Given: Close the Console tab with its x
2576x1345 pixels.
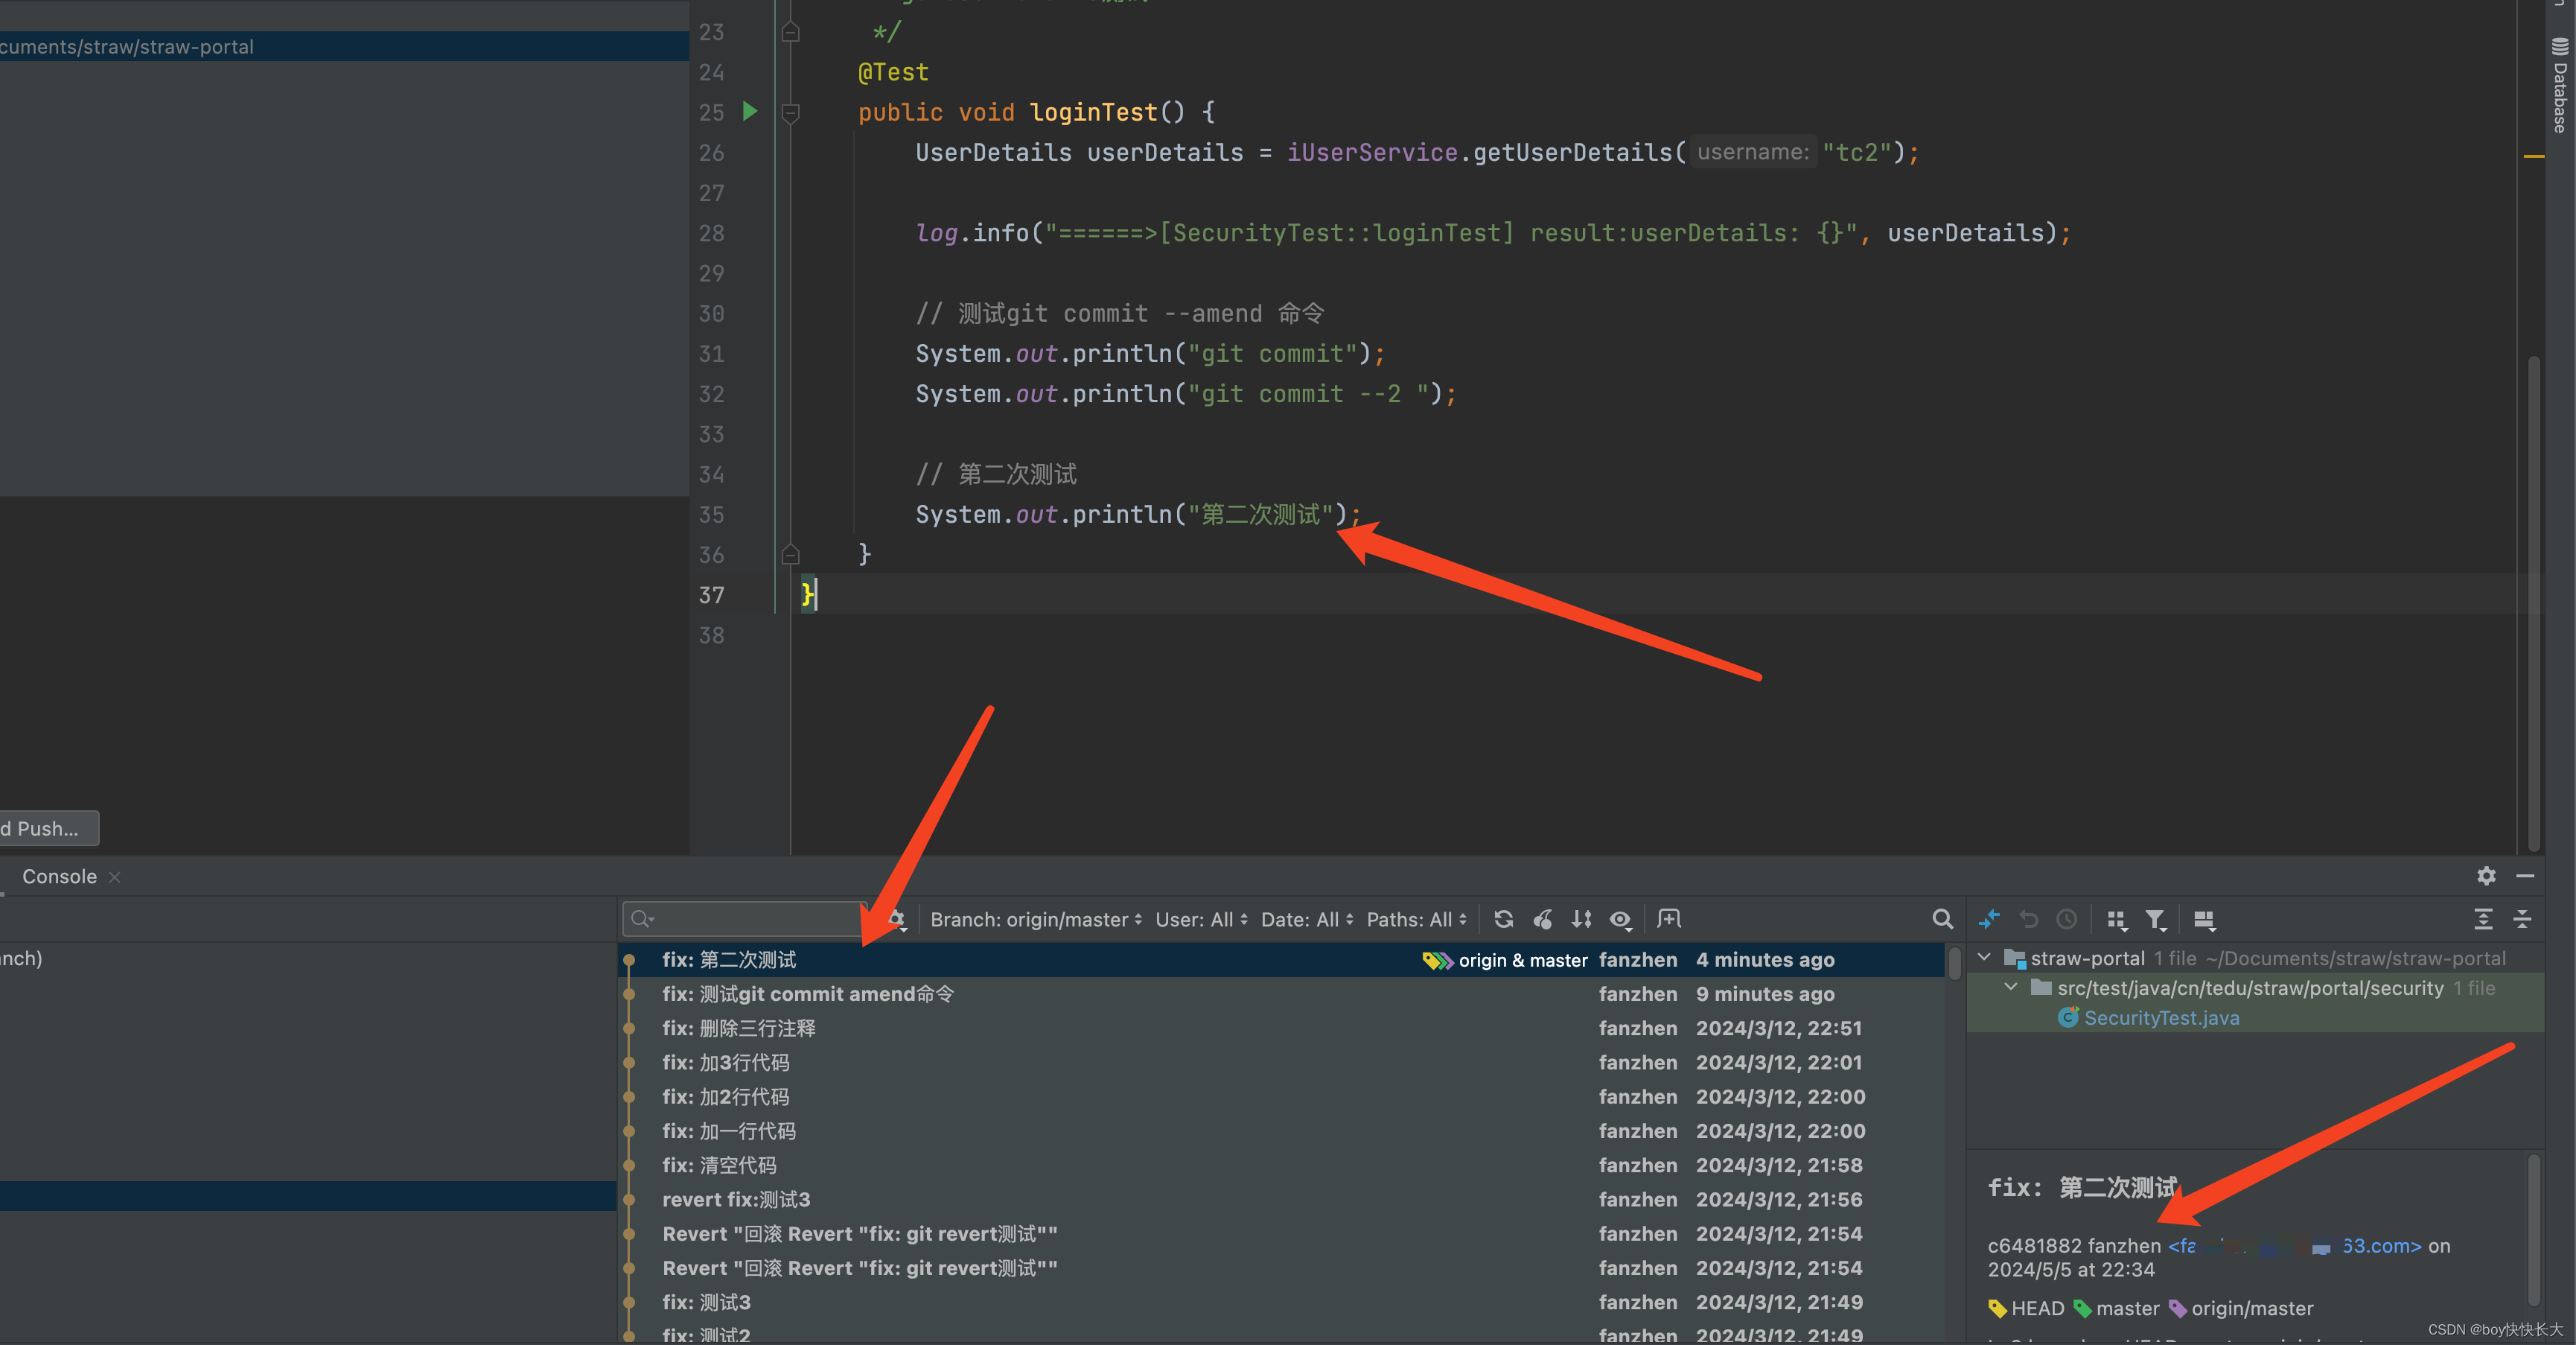Looking at the screenshot, I should 114,877.
